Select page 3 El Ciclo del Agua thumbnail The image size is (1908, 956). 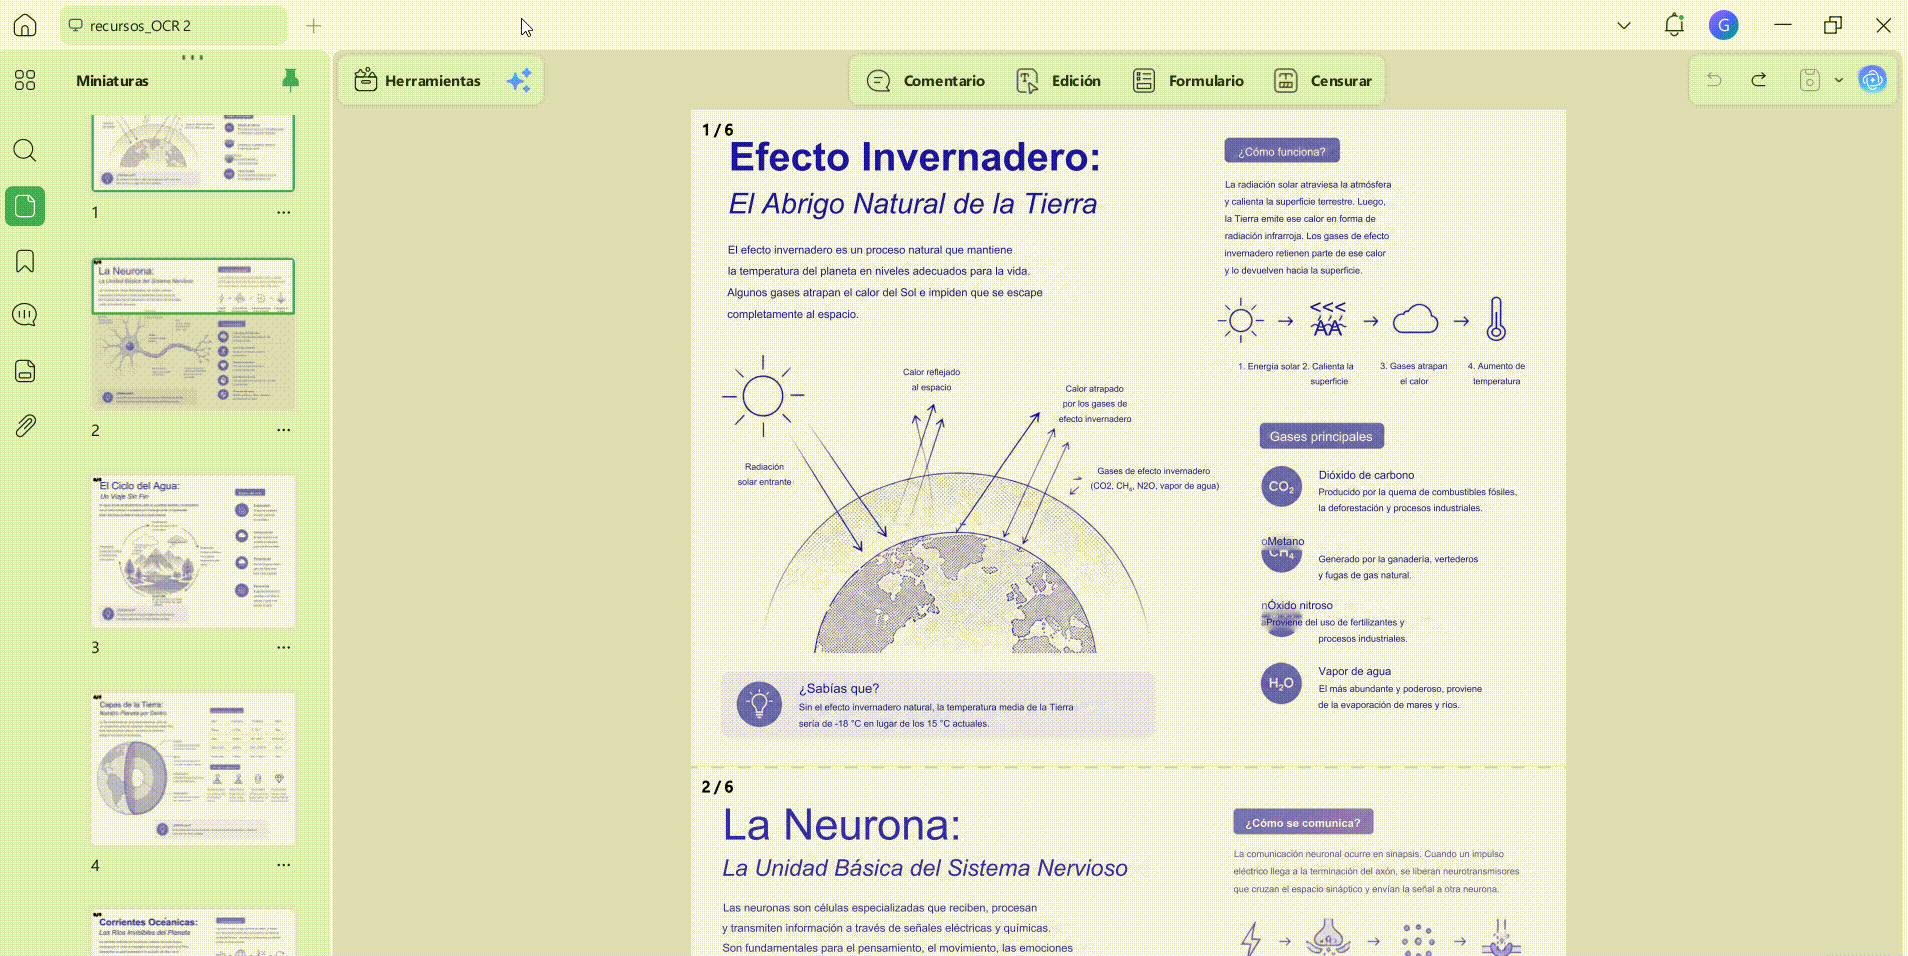193,551
